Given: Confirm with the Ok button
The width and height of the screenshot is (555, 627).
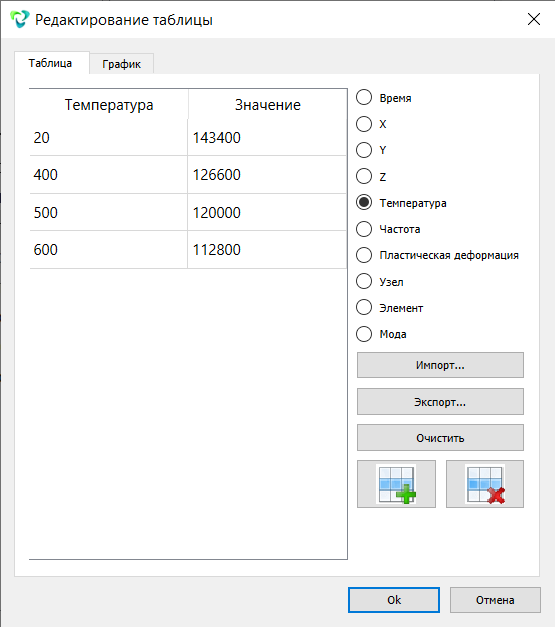Looking at the screenshot, I should 394,600.
